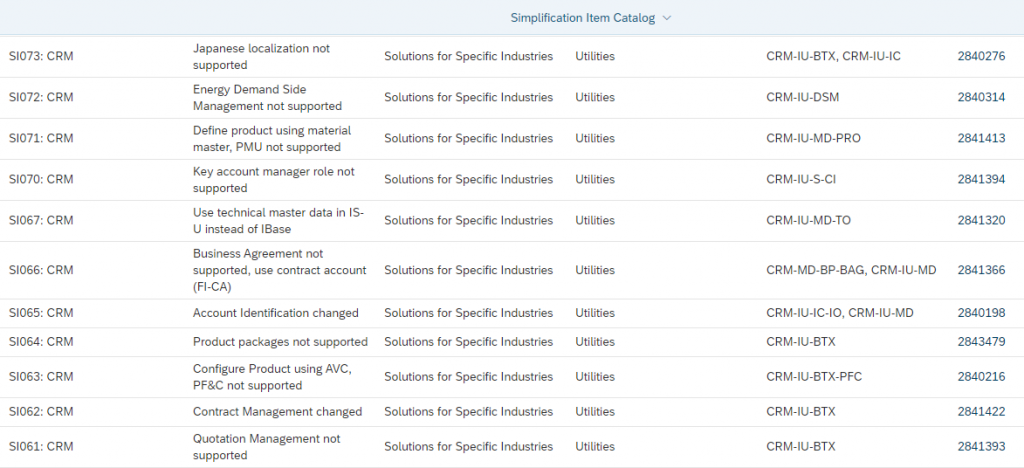Open SAP note 2841394
Image resolution: width=1024 pixels, height=468 pixels.
coord(982,179)
